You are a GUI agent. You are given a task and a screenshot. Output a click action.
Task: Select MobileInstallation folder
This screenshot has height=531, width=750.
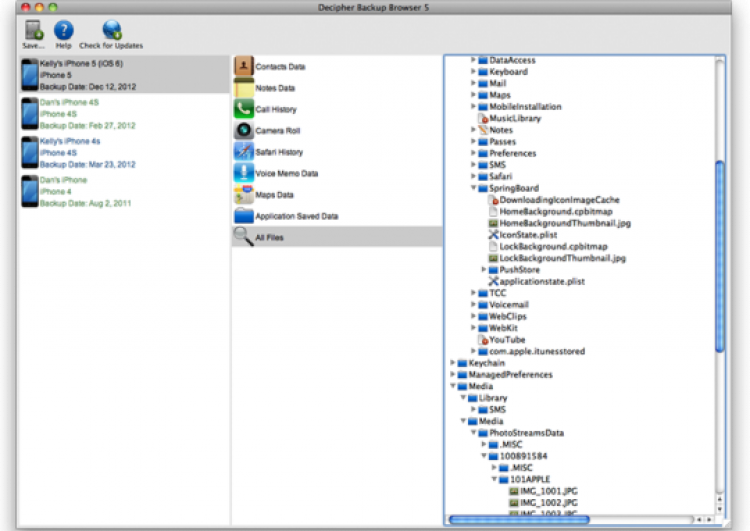pos(525,107)
